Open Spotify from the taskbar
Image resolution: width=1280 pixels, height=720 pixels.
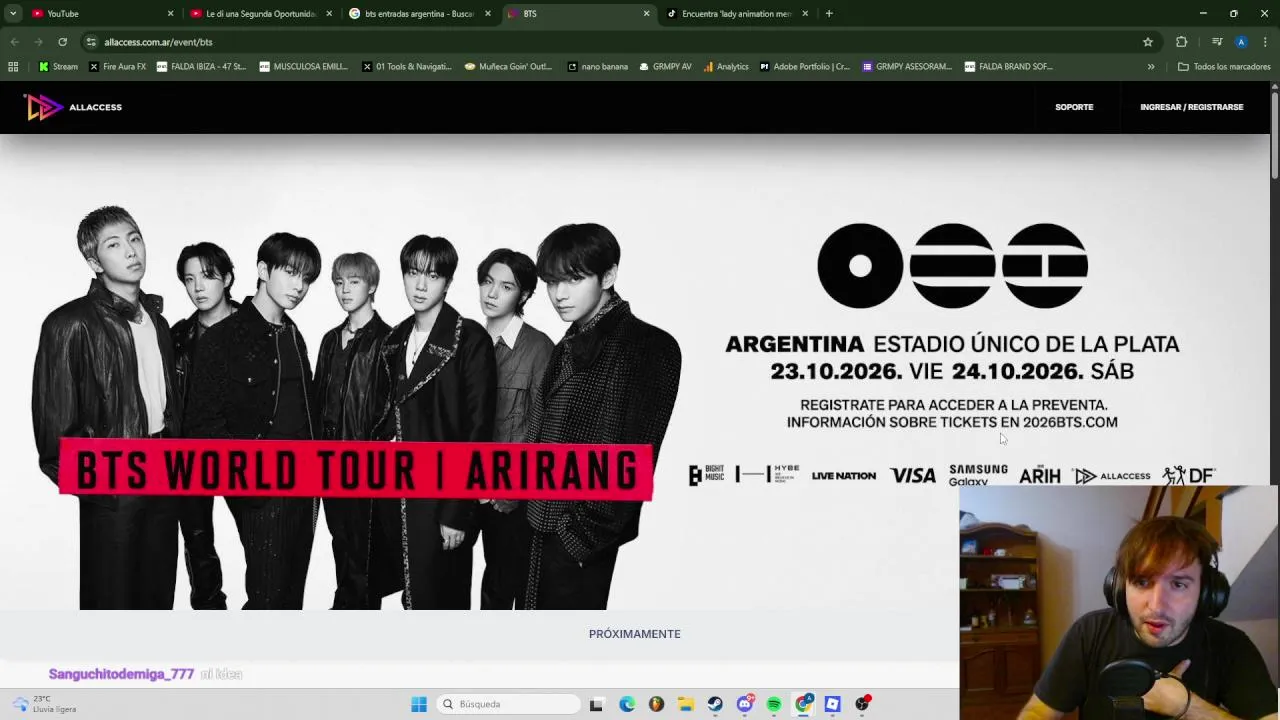(774, 704)
